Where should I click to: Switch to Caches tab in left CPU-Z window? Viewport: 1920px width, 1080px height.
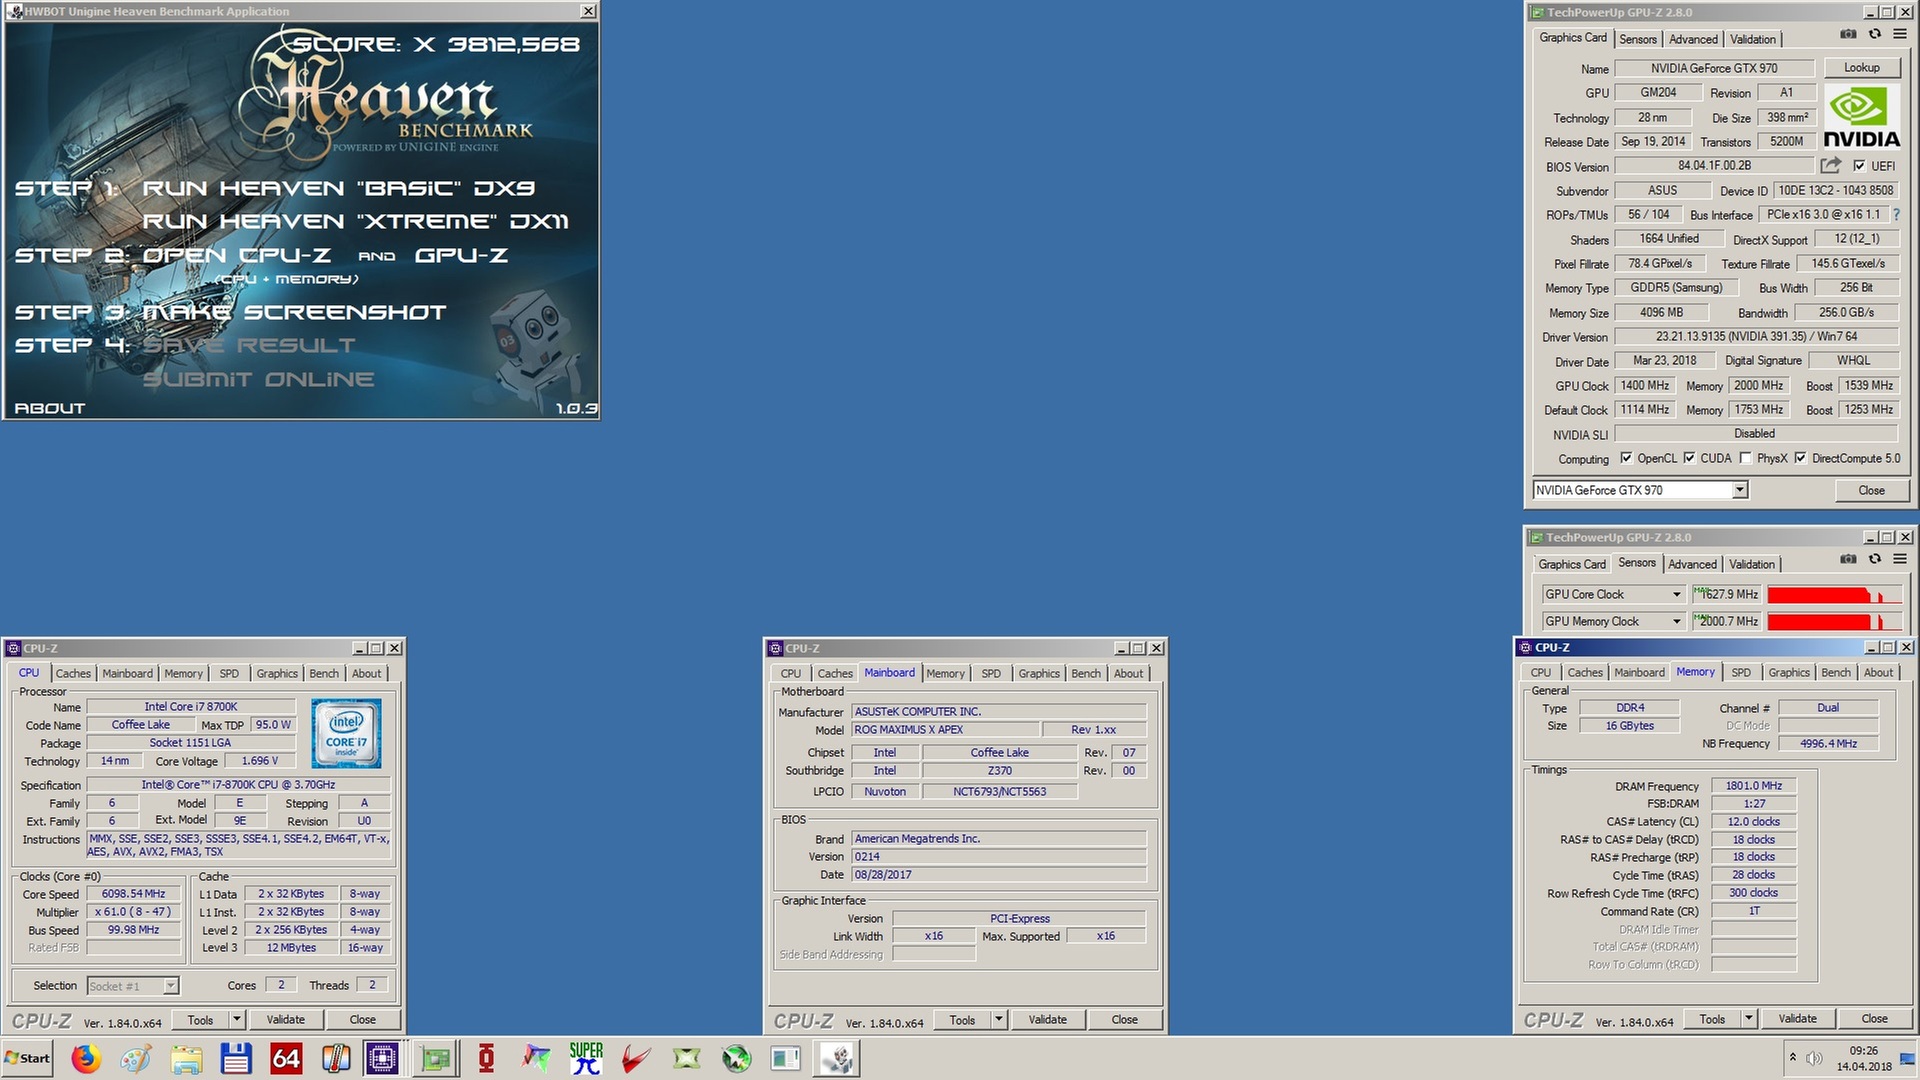coord(73,673)
